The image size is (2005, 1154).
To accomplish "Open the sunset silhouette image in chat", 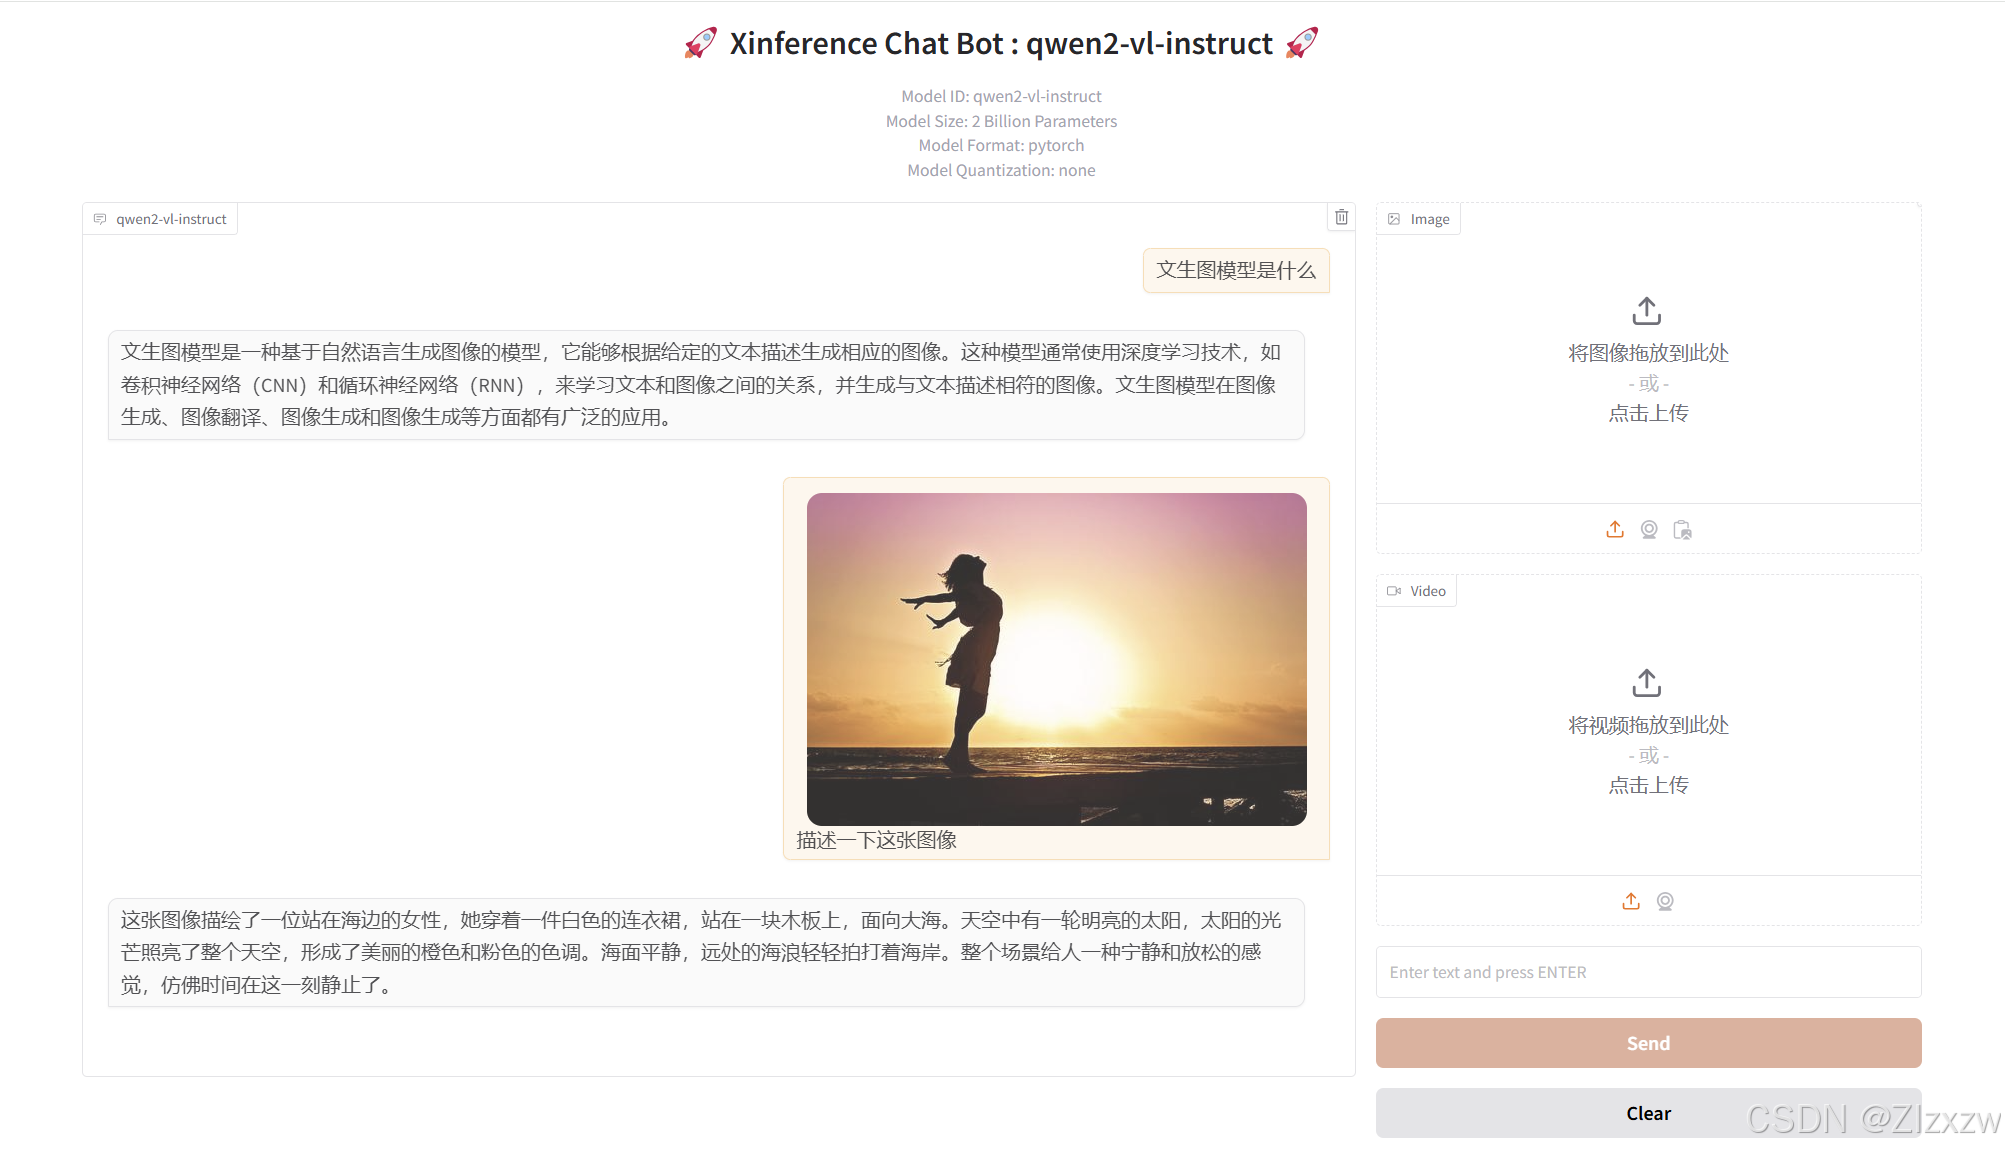I will point(1056,659).
